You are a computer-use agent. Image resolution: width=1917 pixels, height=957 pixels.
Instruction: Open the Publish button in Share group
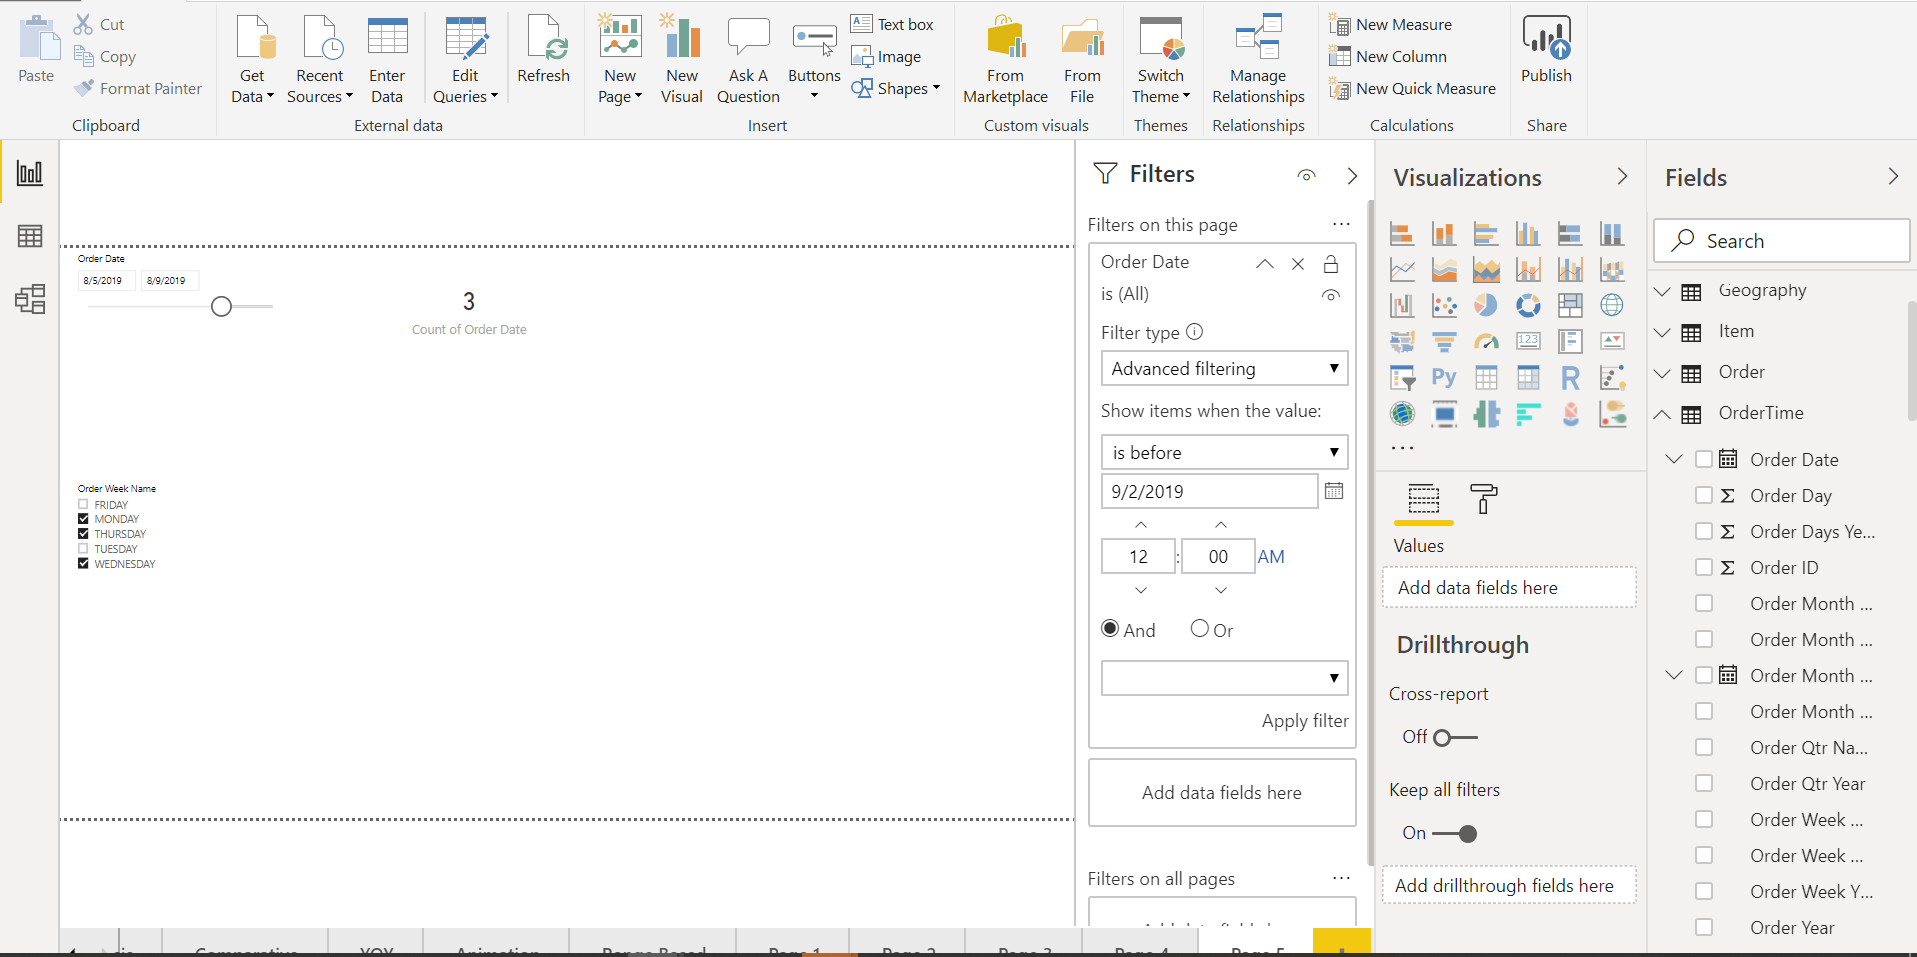1546,50
